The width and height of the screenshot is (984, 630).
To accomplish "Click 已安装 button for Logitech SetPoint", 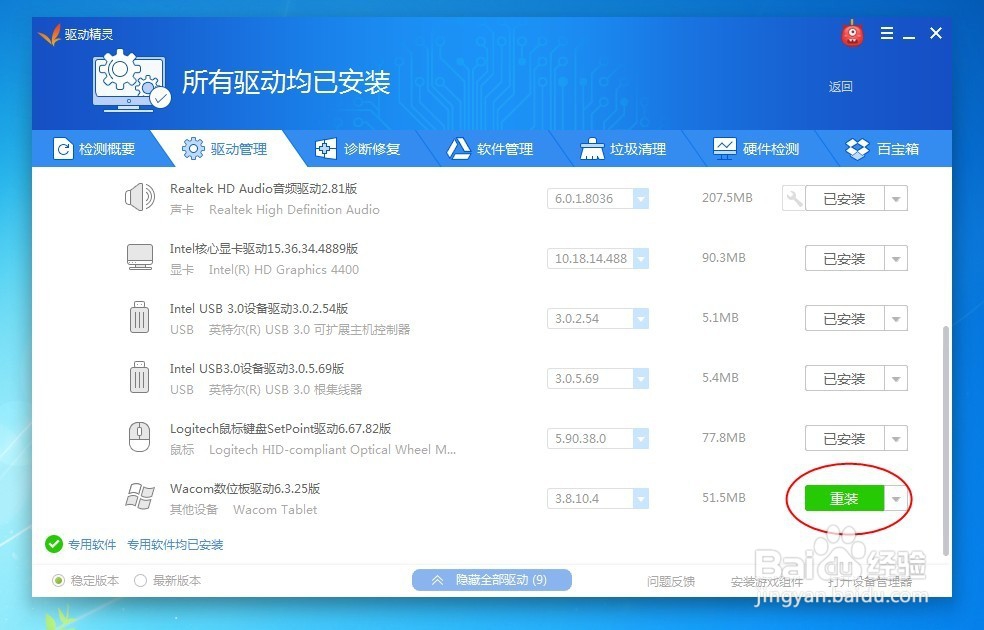I will pos(845,439).
